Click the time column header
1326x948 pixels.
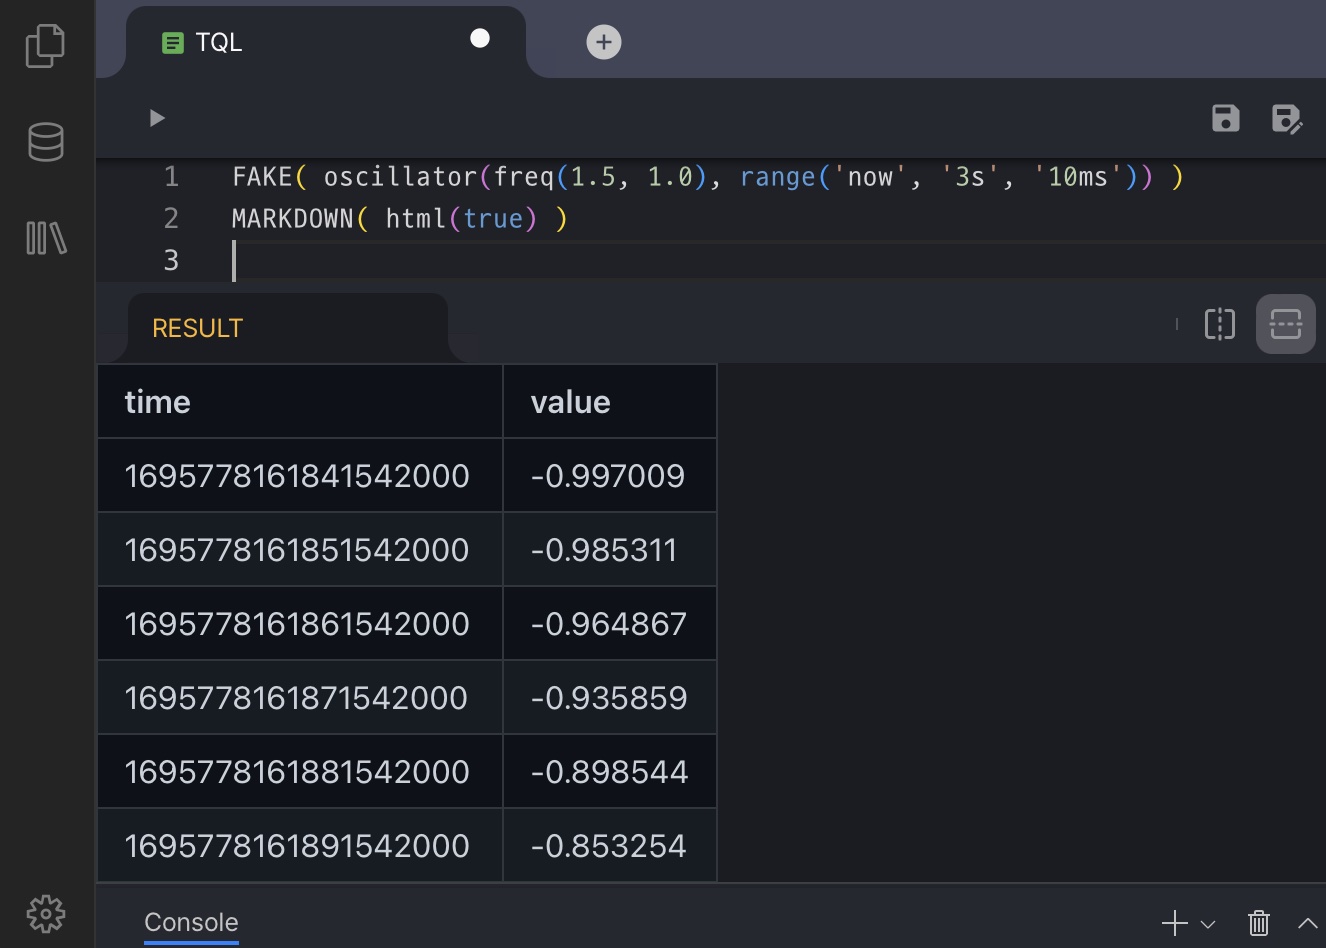point(158,402)
